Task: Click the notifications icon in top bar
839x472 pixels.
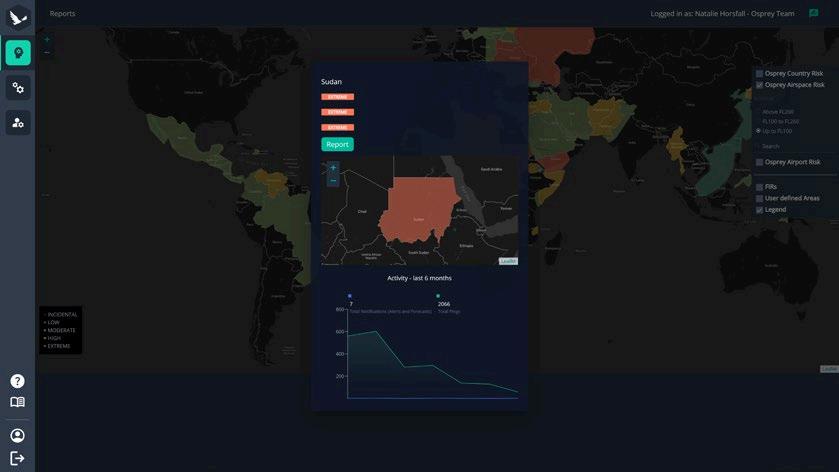Action: point(813,13)
